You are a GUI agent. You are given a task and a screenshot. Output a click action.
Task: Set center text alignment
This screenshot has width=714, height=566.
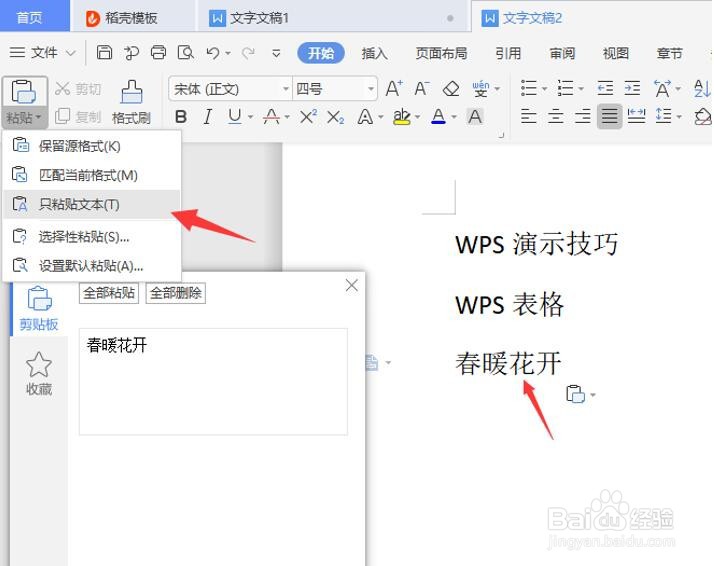tap(556, 117)
